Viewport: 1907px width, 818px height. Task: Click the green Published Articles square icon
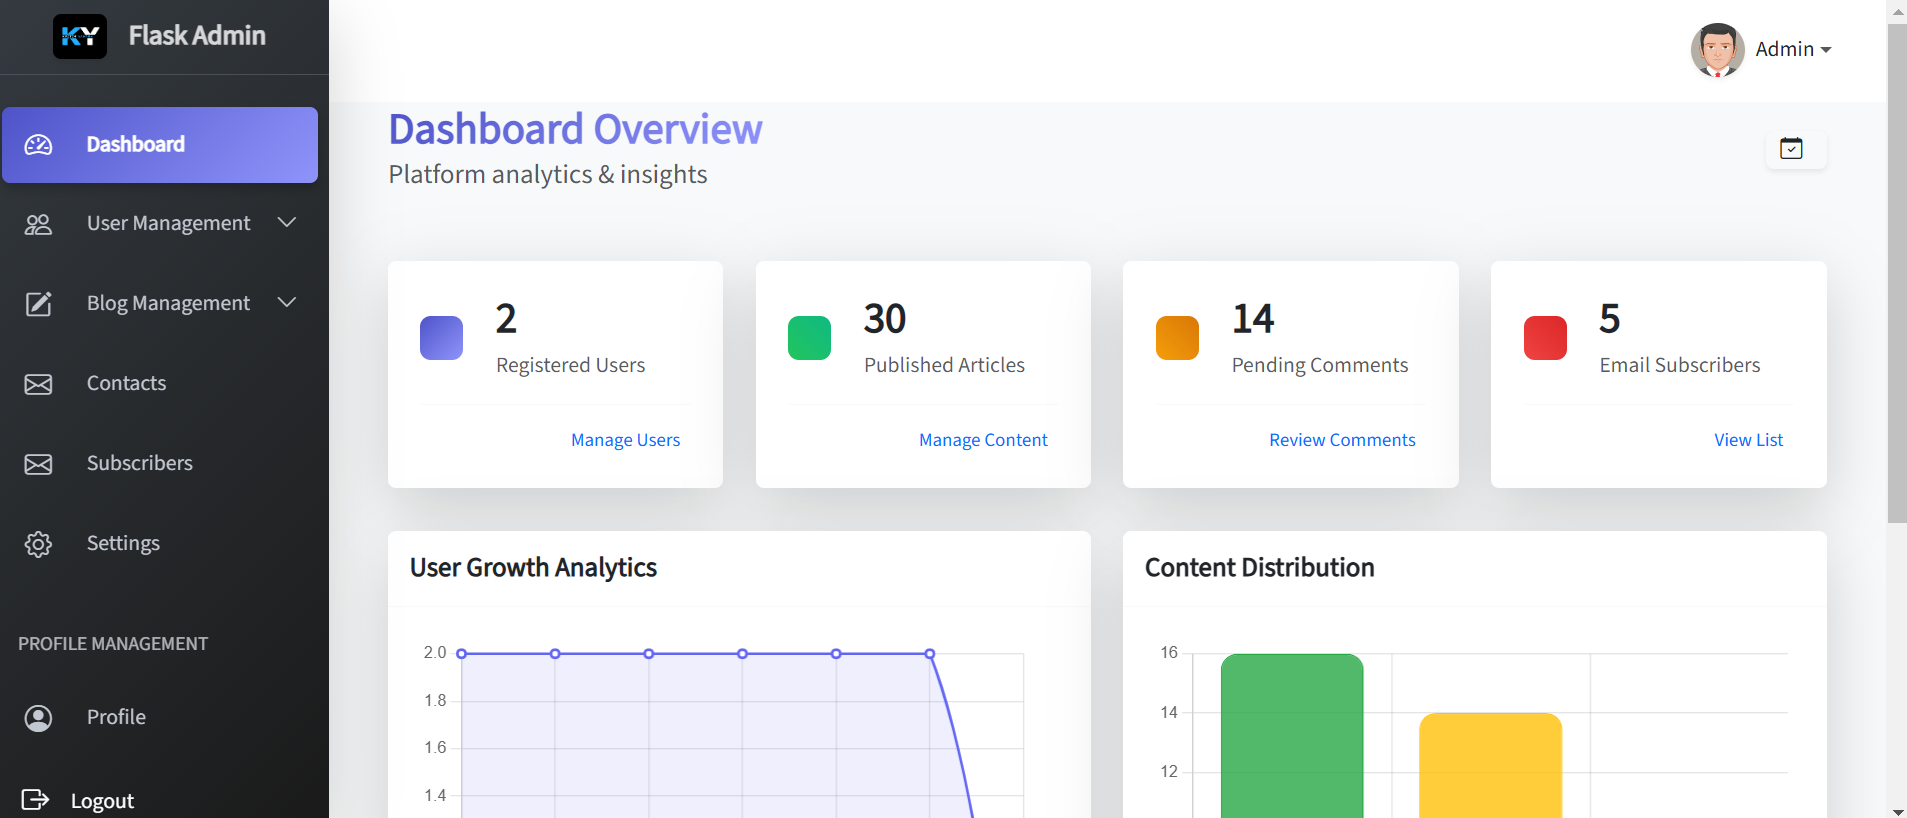point(809,338)
